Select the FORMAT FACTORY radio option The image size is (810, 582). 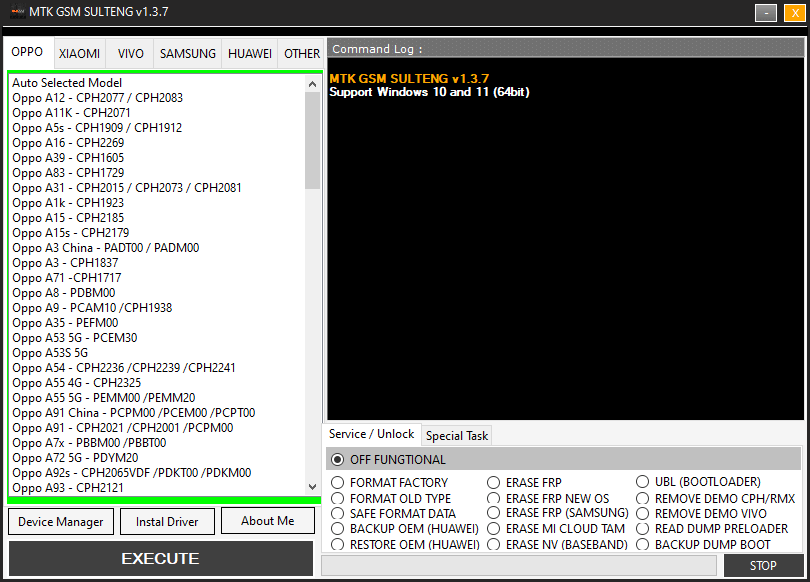[x=338, y=483]
